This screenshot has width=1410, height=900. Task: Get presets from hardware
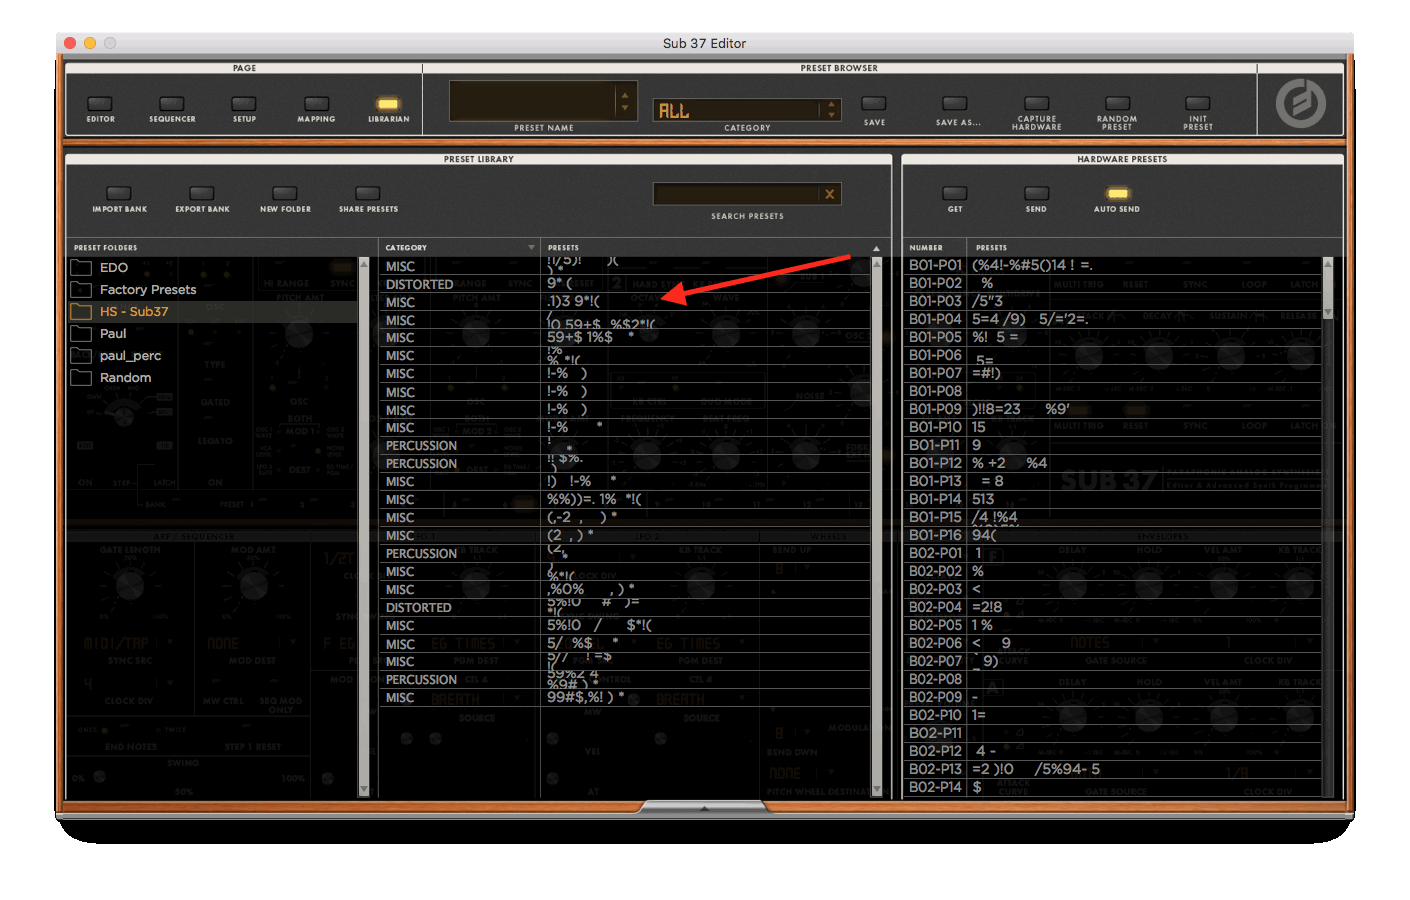955,194
